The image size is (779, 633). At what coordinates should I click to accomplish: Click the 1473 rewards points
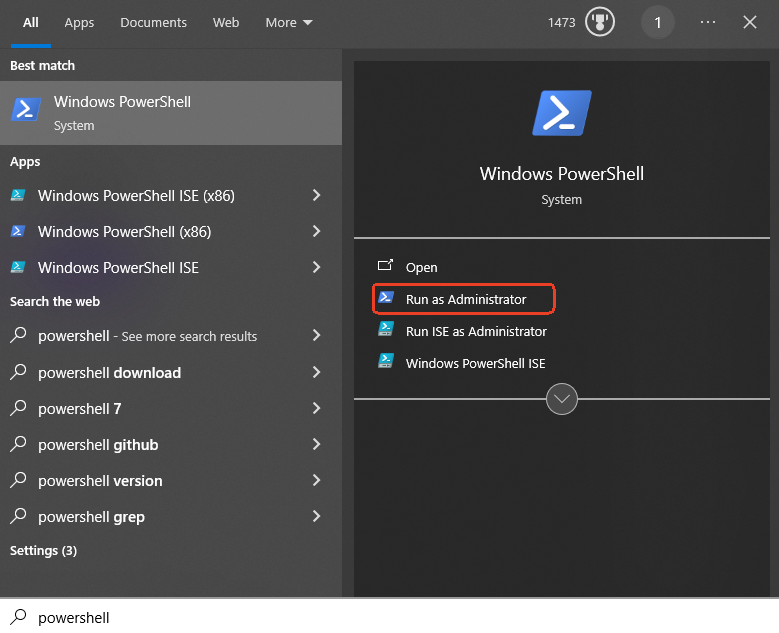point(561,23)
